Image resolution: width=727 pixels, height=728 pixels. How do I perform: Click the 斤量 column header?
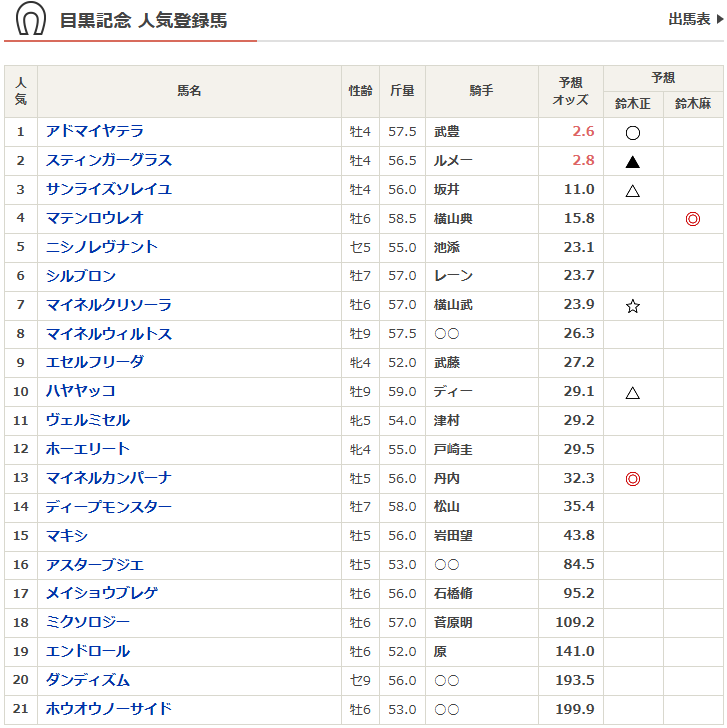pyautogui.click(x=402, y=91)
